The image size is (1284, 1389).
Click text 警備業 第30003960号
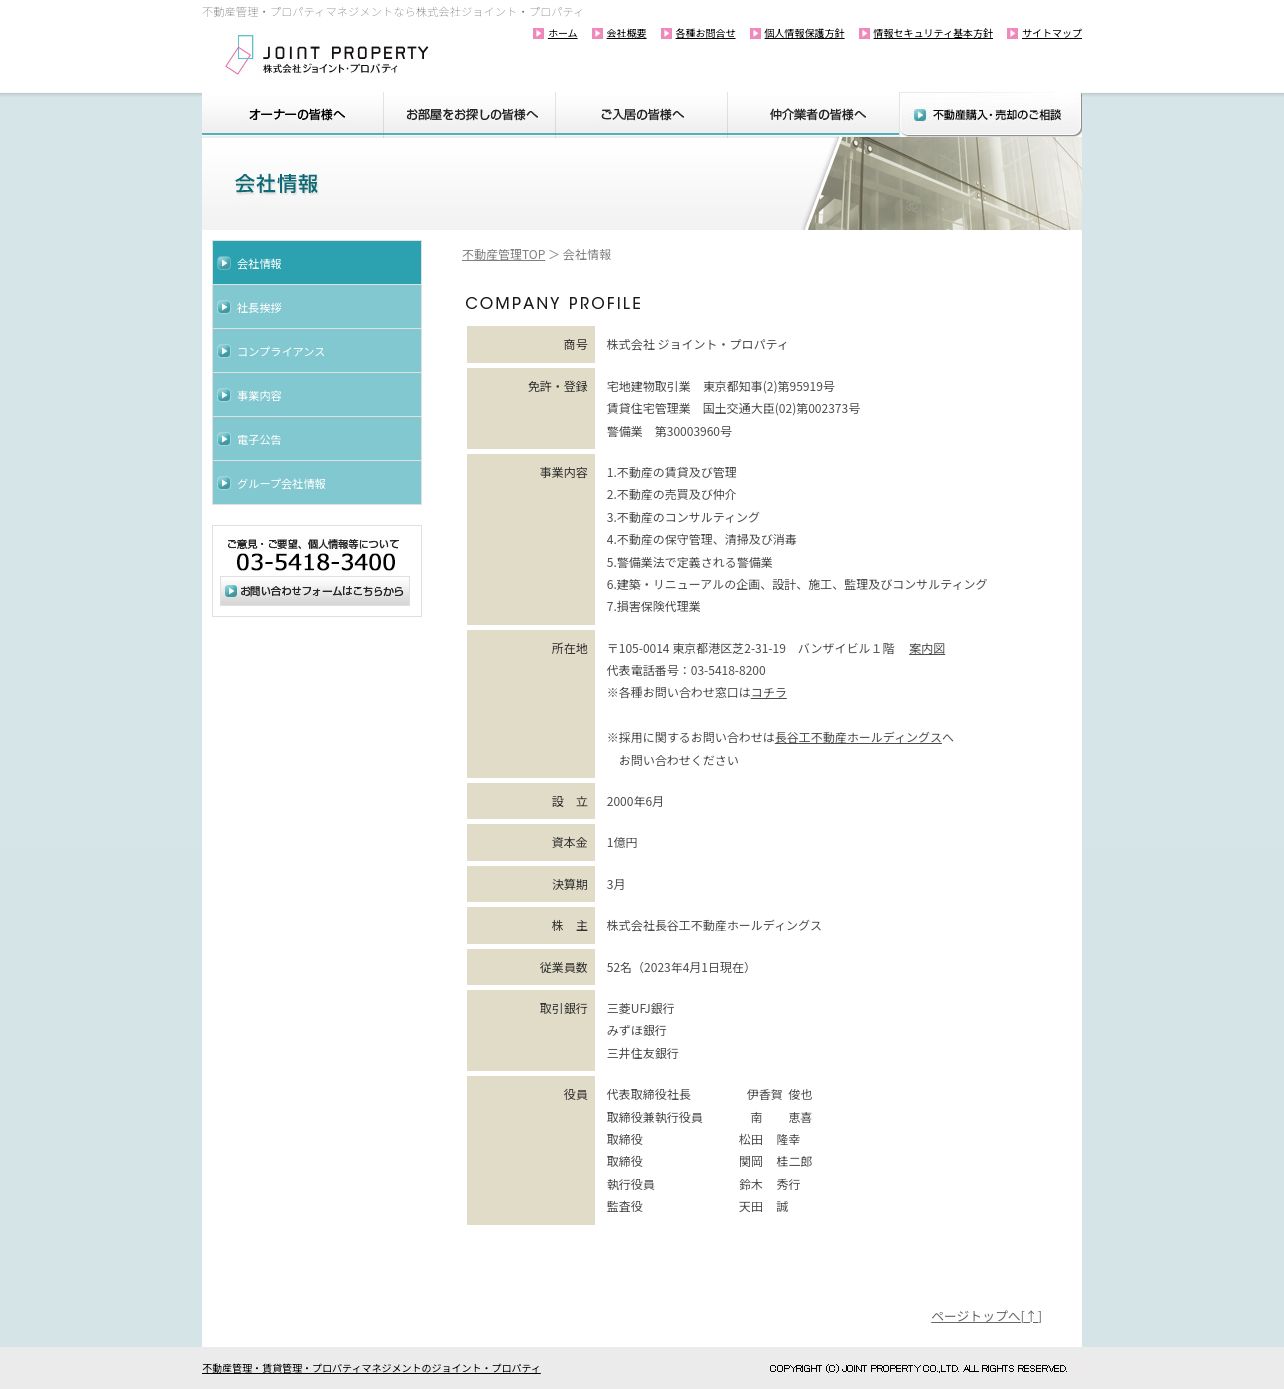point(669,432)
